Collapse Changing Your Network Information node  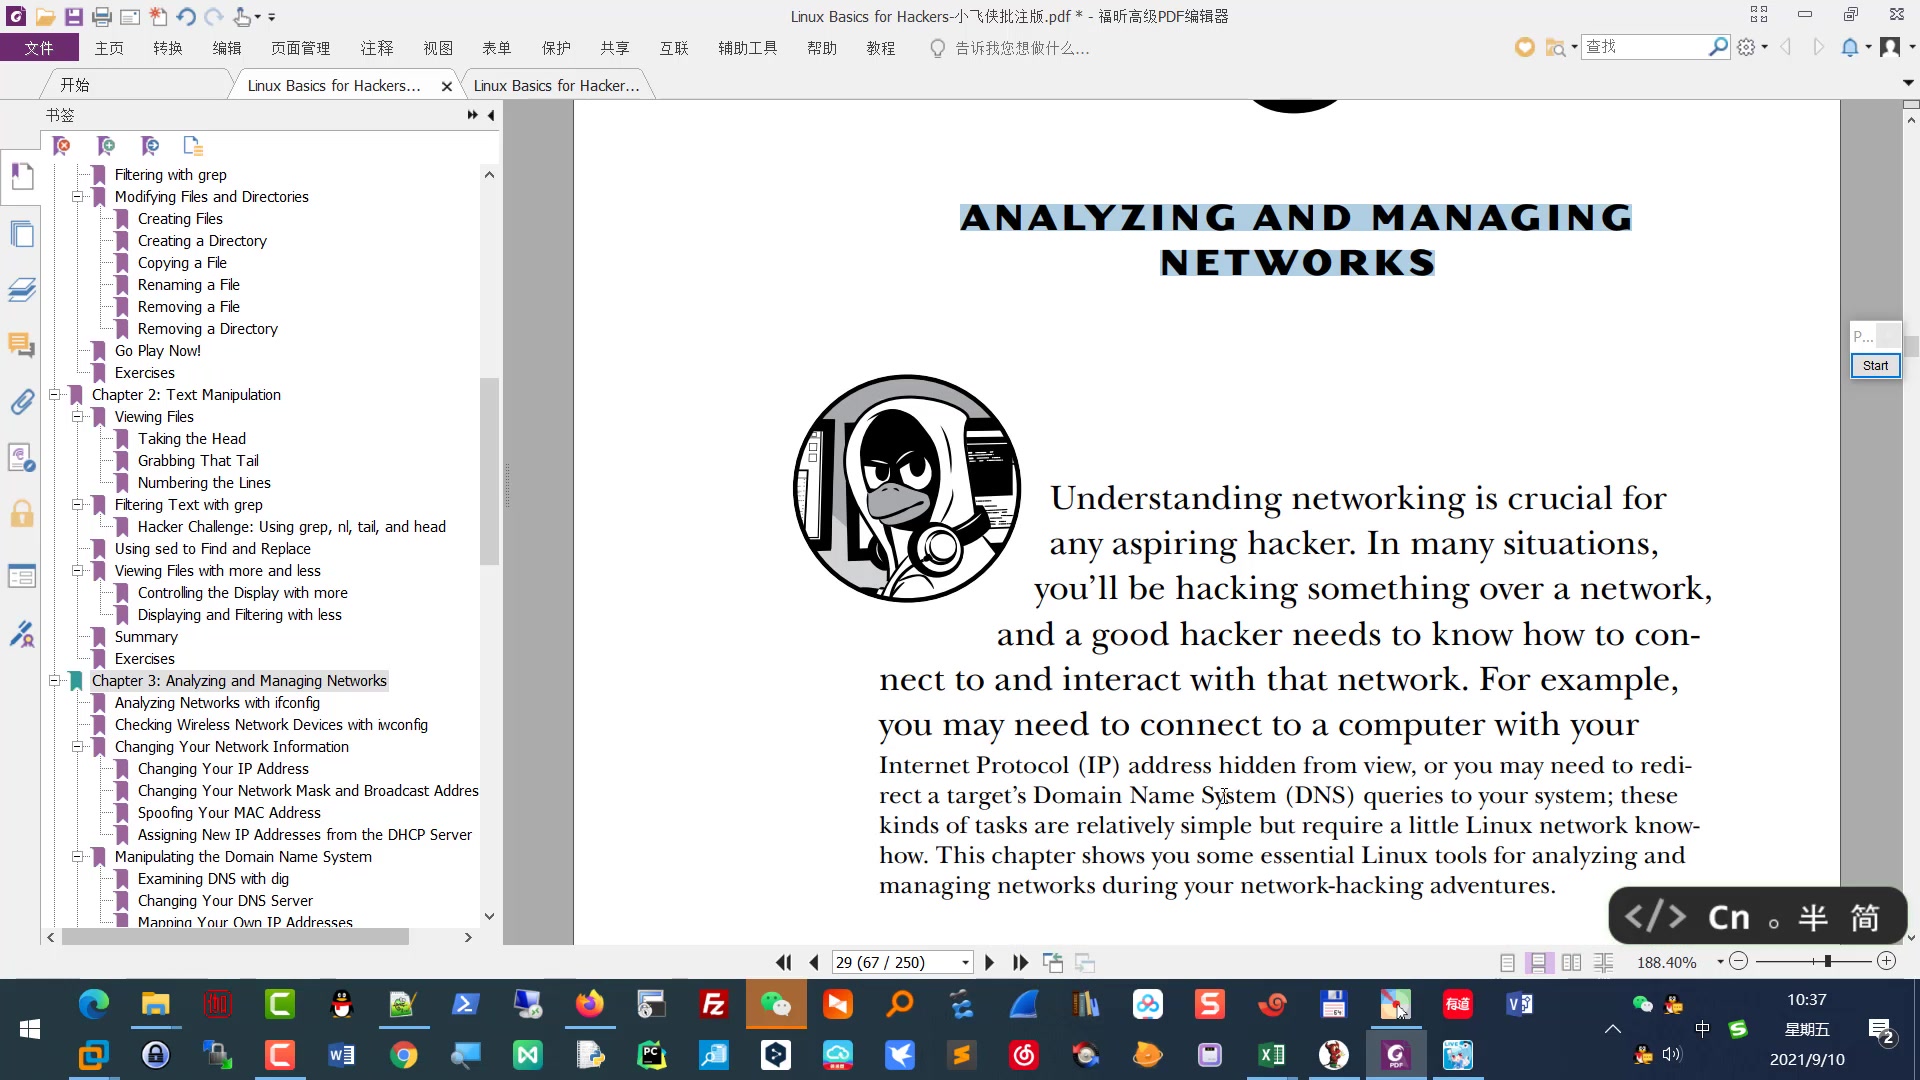click(x=78, y=747)
